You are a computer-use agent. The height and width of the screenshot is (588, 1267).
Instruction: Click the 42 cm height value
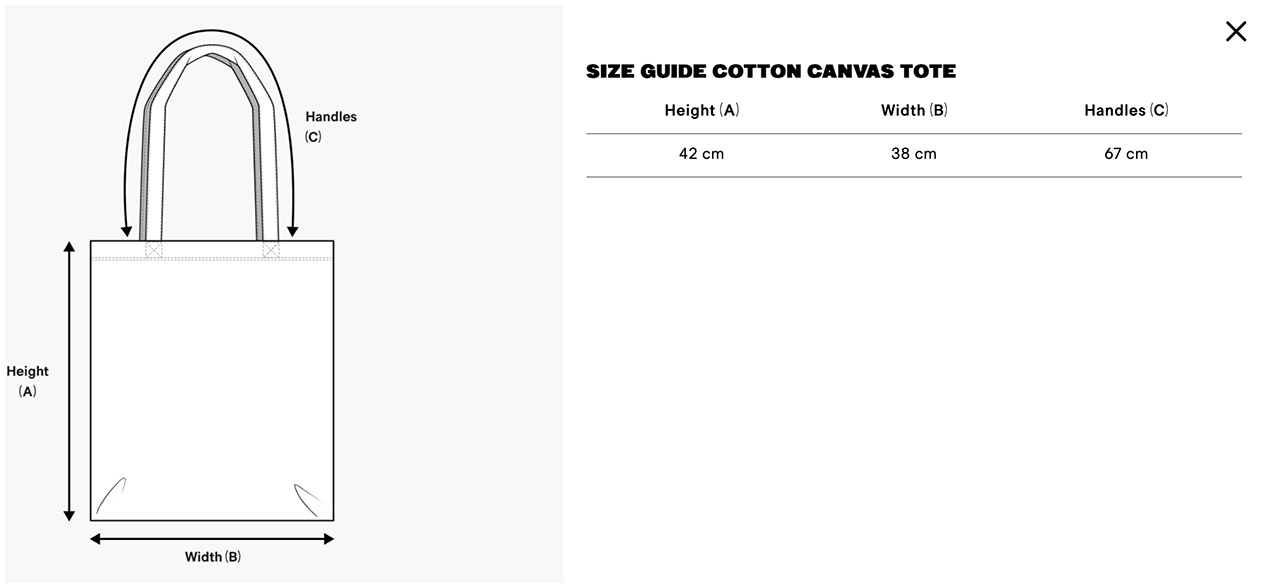click(x=701, y=154)
